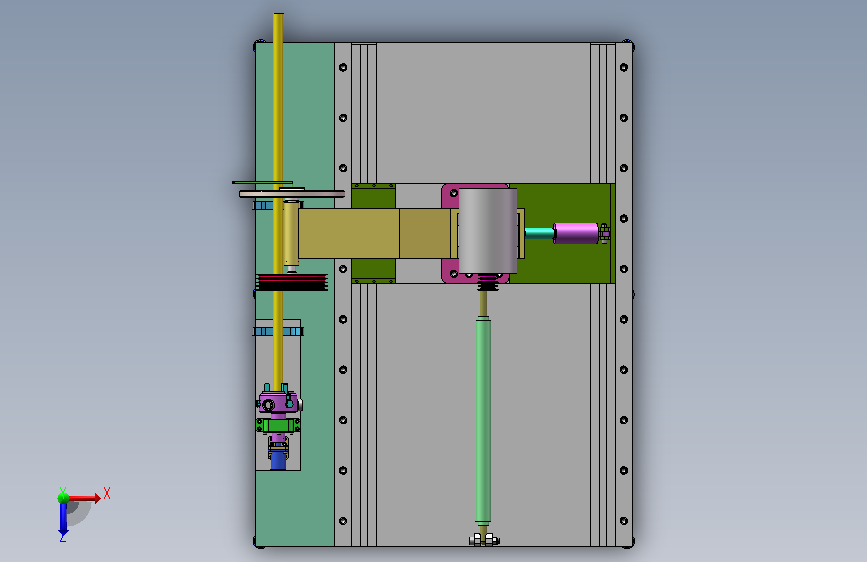This screenshot has height=562, width=867.
Task: Select the light green vertical roller
Action: [x=483, y=420]
